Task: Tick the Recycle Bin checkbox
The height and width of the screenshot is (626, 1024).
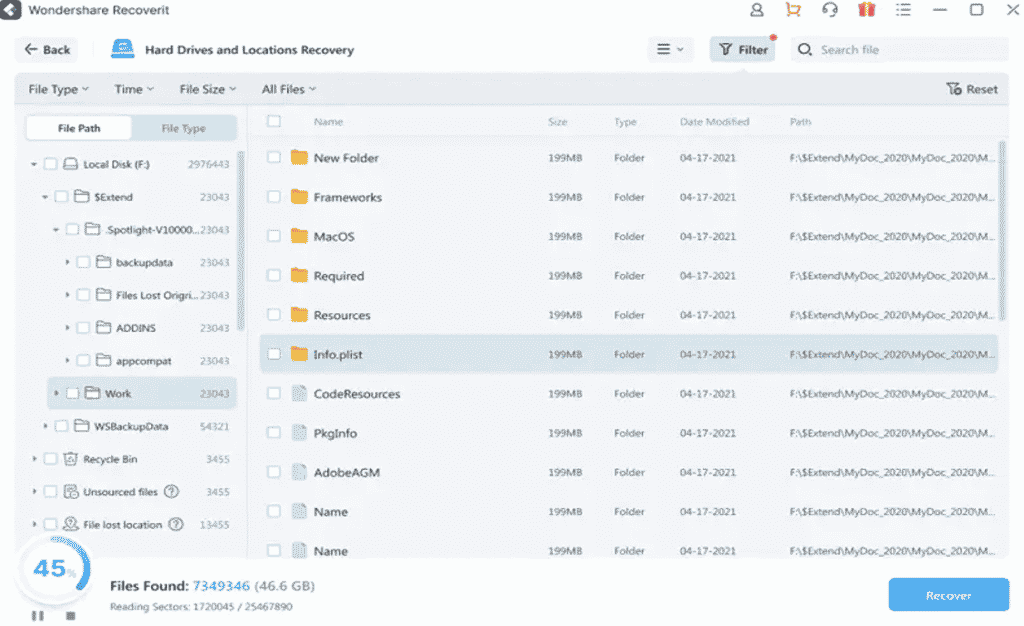Action: [x=50, y=459]
